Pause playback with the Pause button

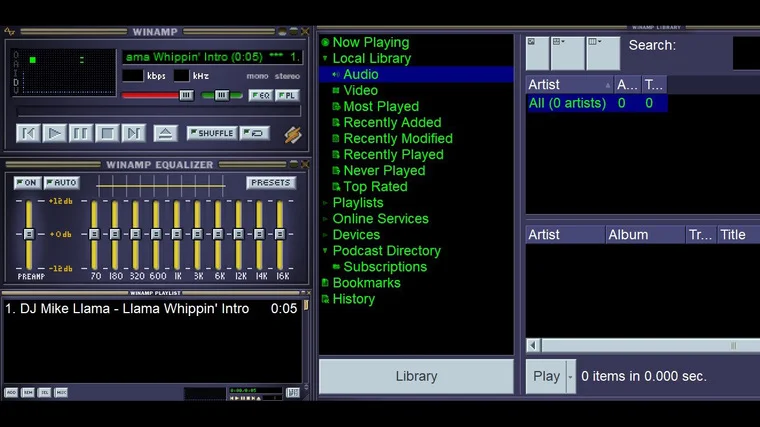[x=80, y=133]
